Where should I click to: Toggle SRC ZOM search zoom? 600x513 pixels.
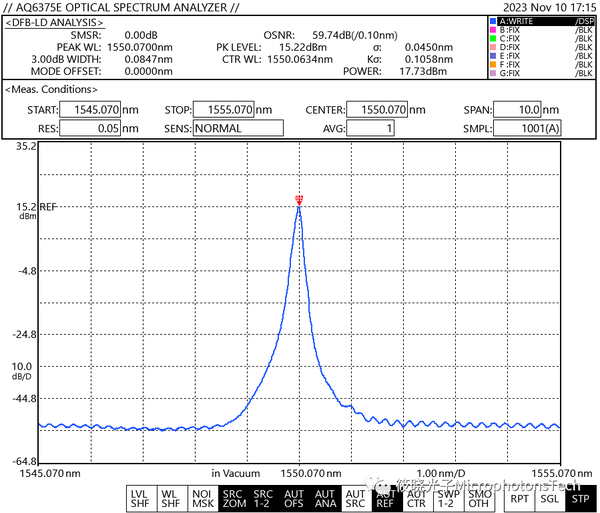[x=234, y=498]
